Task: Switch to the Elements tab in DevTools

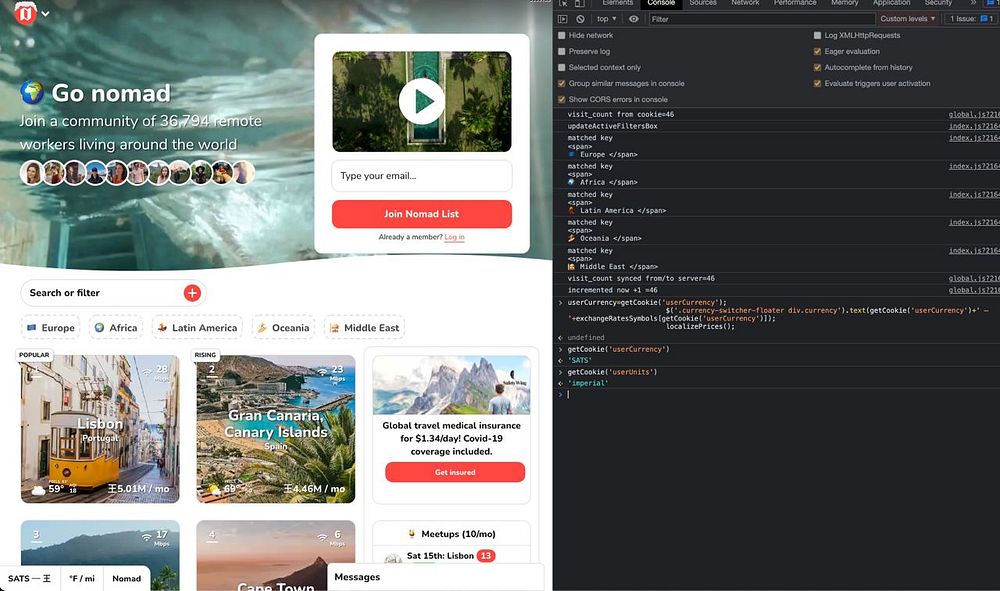Action: pos(617,3)
